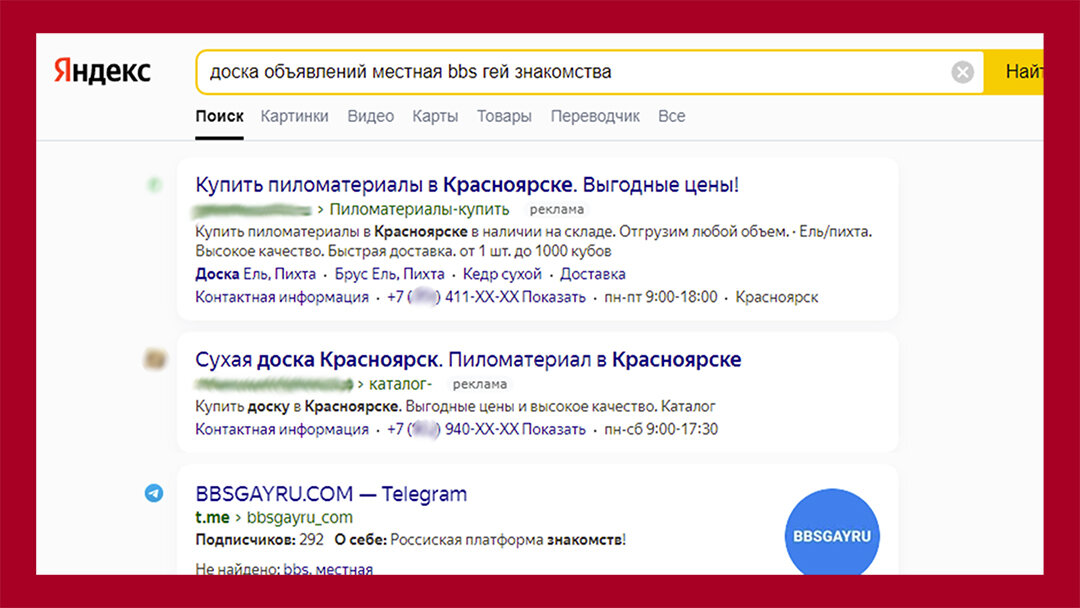Open the Купить пиломатериалы в Красноярске ad title
The width and height of the screenshot is (1080, 608).
[467, 185]
